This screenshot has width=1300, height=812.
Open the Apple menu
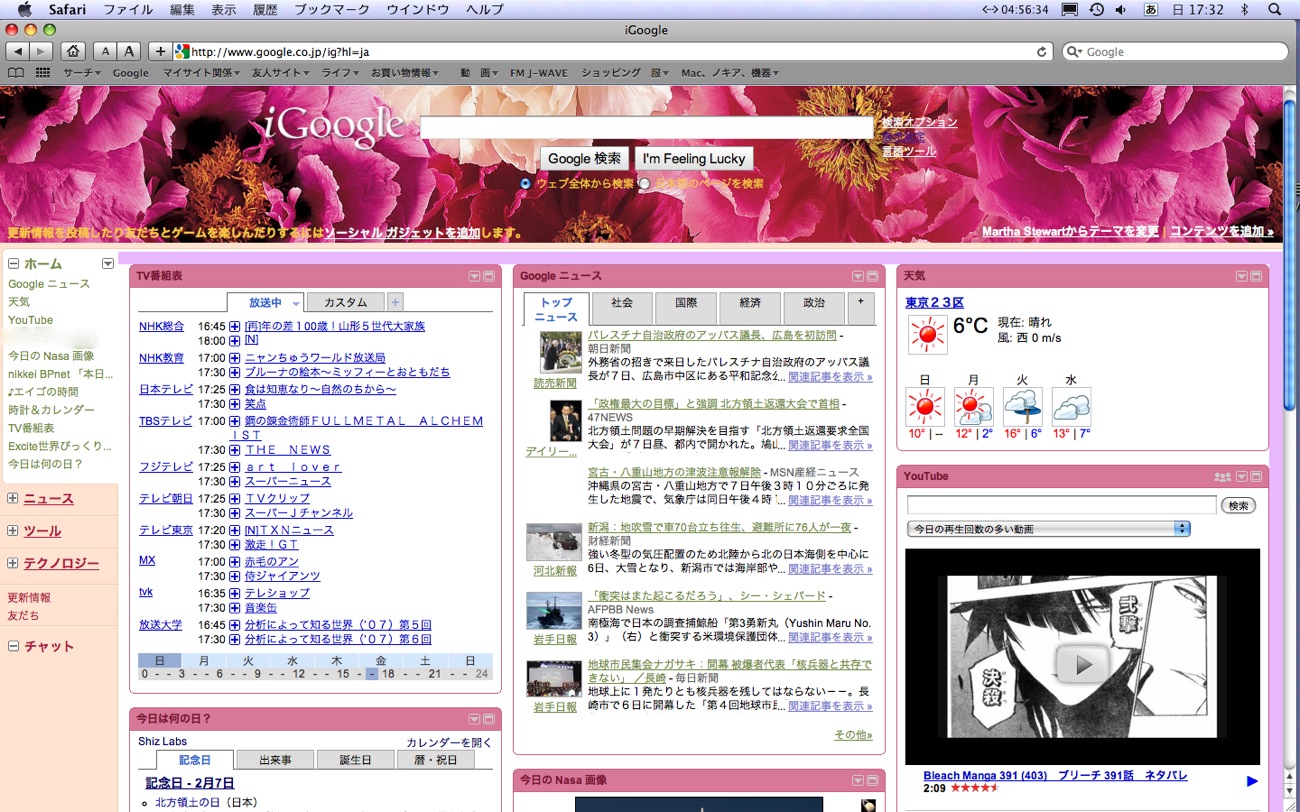[25, 9]
